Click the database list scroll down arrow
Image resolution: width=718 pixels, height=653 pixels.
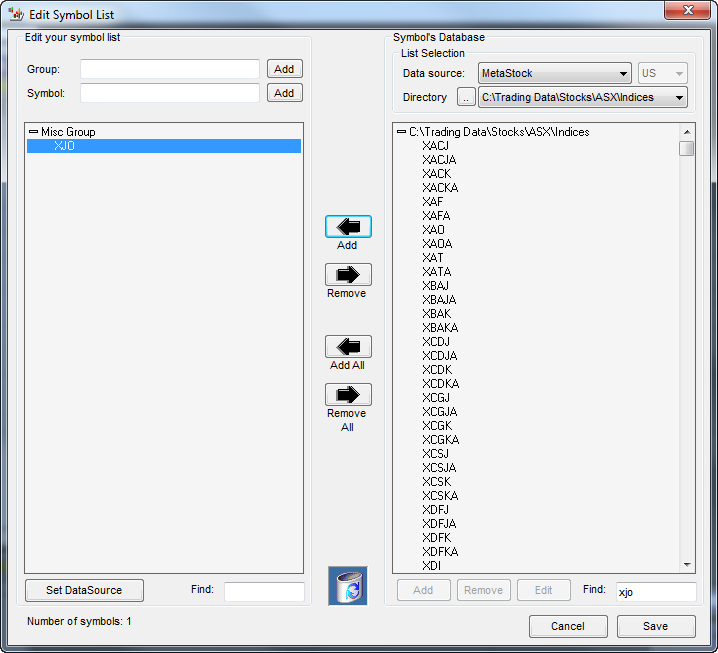(x=687, y=565)
